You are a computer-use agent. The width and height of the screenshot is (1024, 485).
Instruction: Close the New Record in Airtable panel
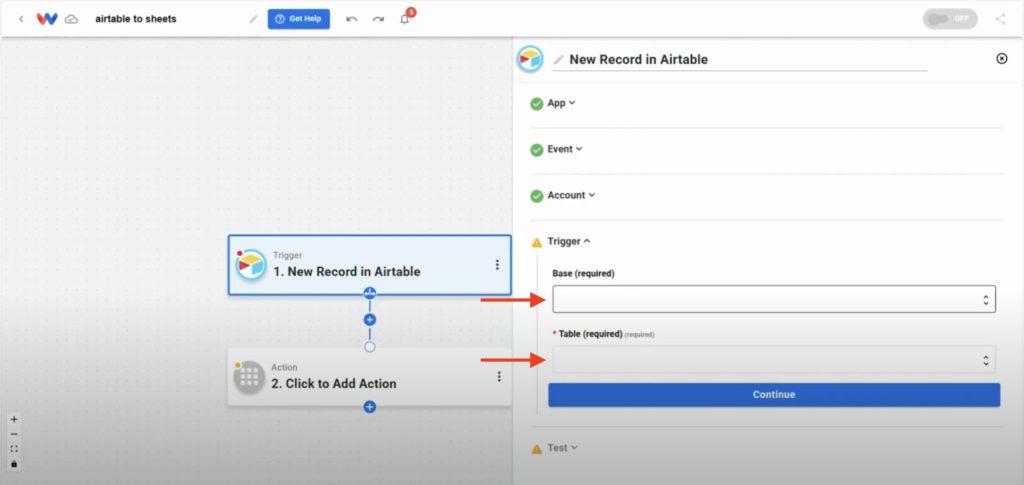[x=1002, y=59]
